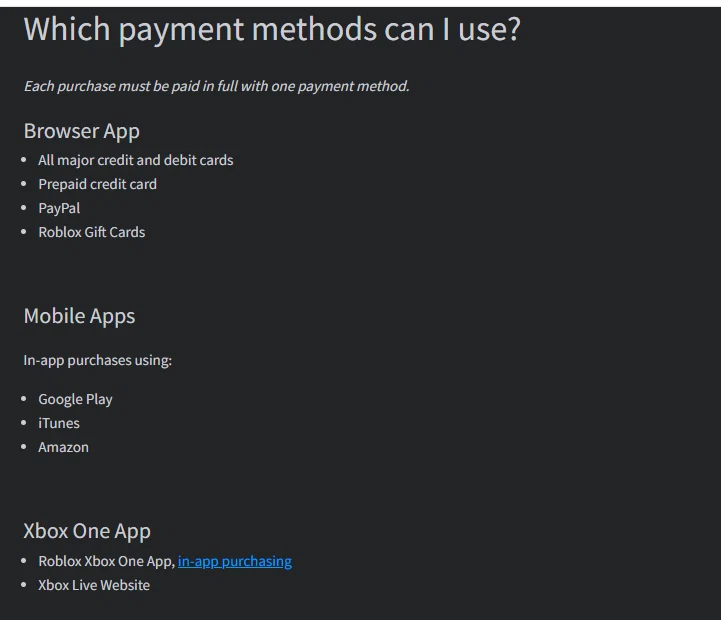Viewport: 721px width, 620px height.
Task: Click the Mobile Apps heading
Action: [x=79, y=316]
